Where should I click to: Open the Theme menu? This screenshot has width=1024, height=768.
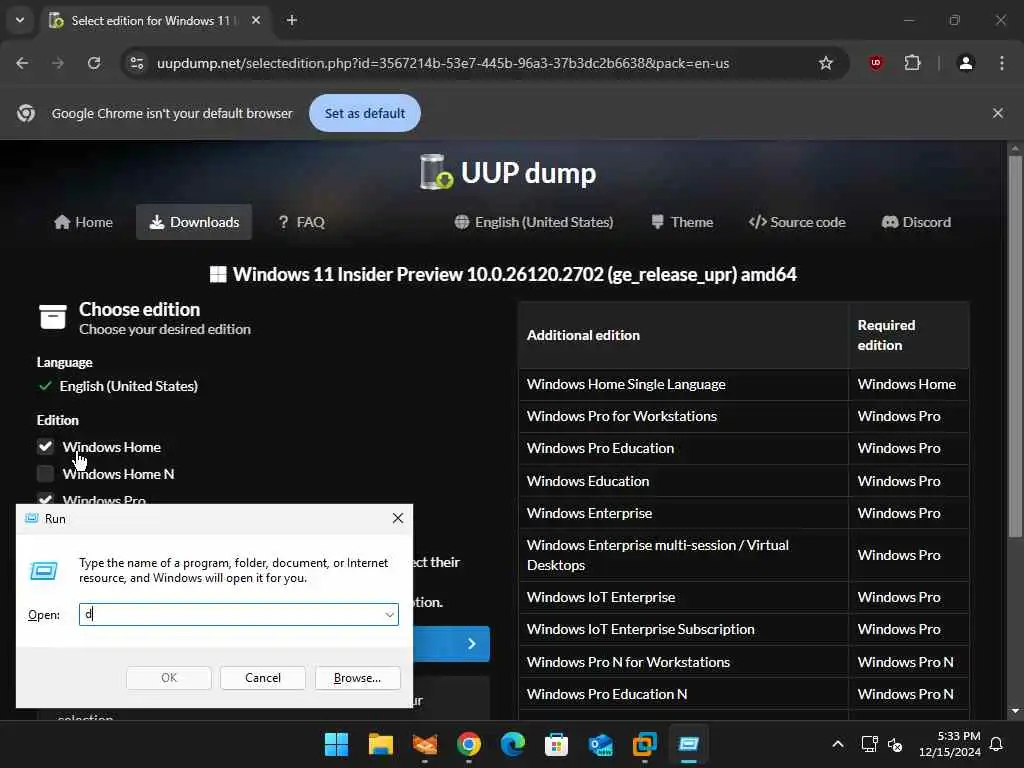point(682,222)
